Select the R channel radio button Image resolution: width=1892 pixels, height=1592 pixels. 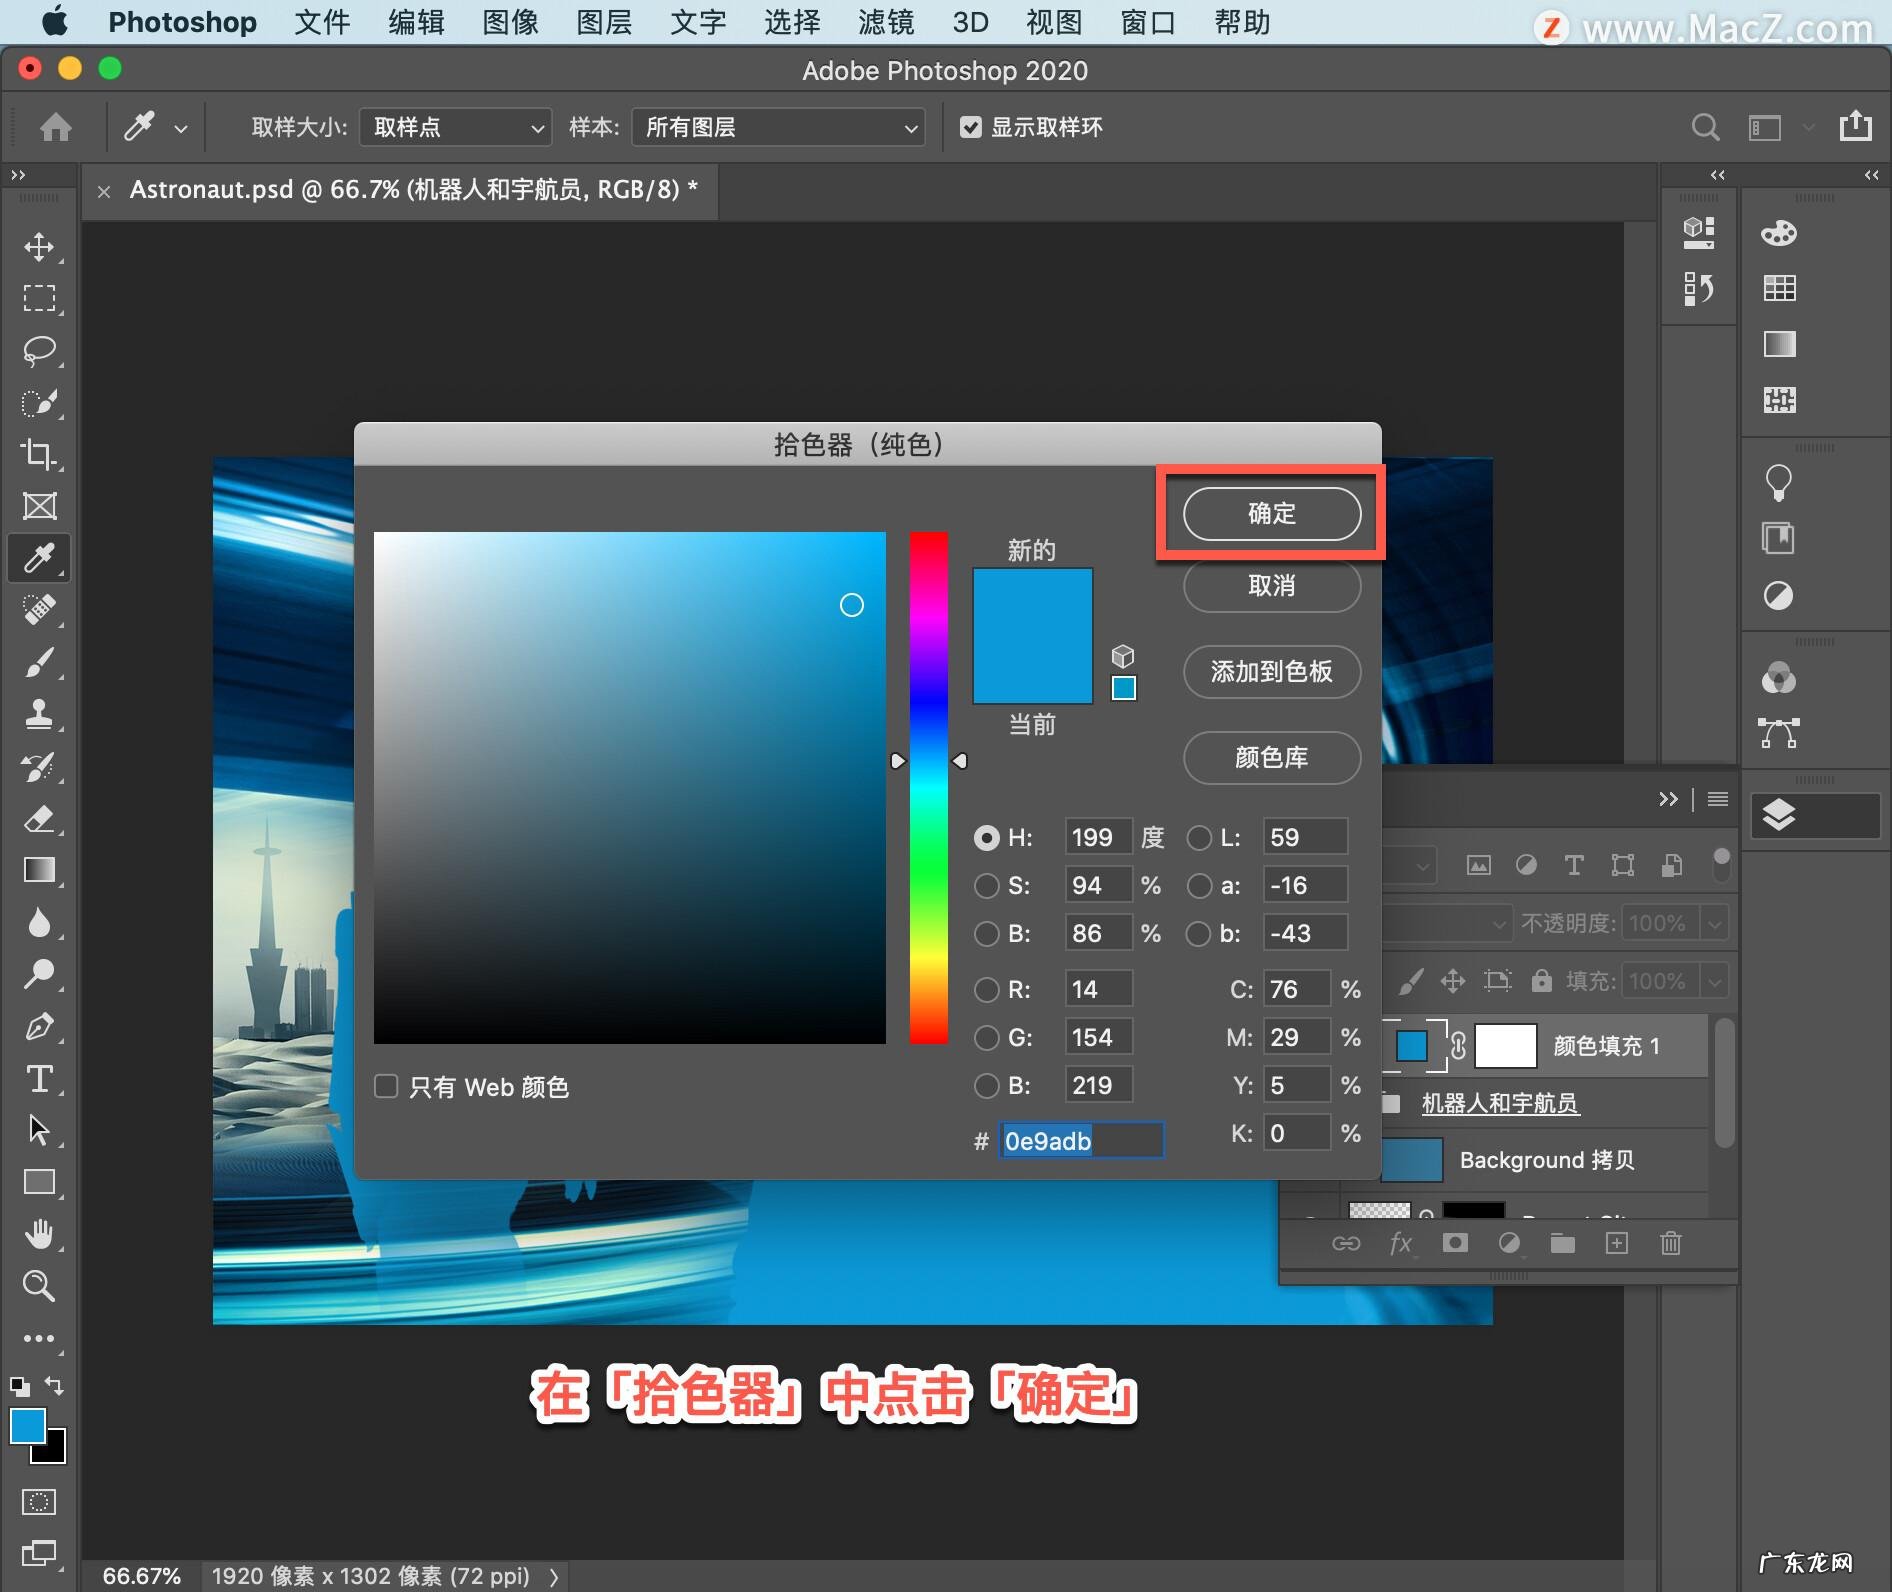[986, 989]
